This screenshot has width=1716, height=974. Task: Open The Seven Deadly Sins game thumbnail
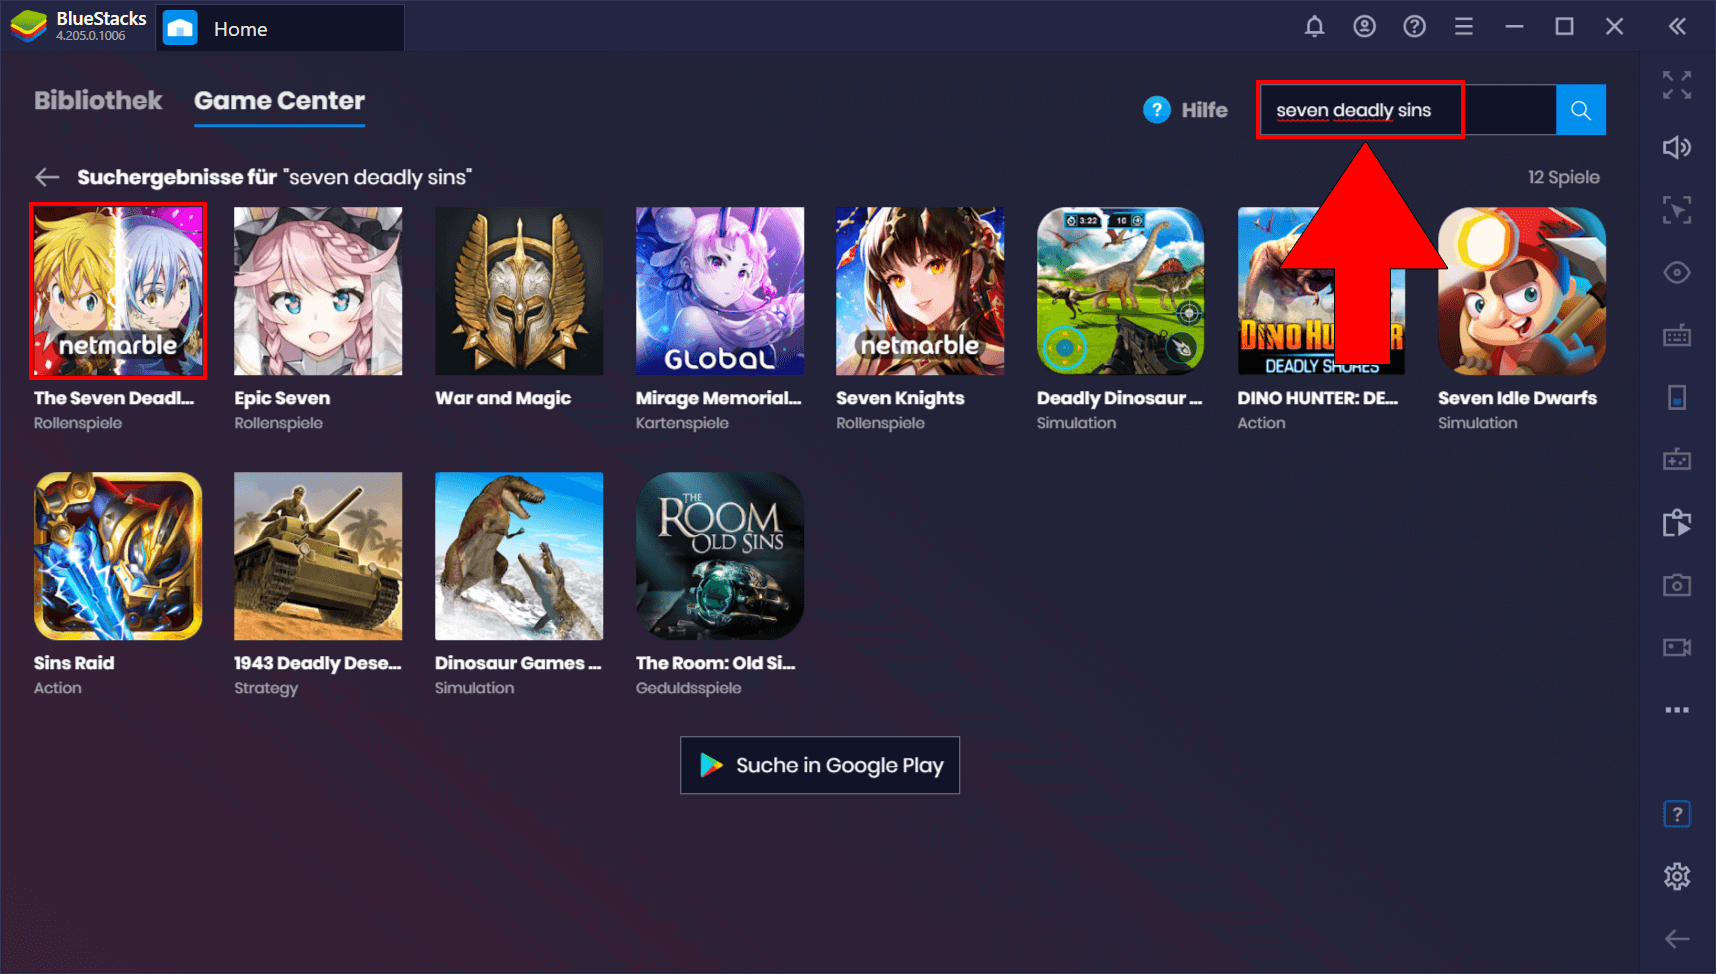118,291
